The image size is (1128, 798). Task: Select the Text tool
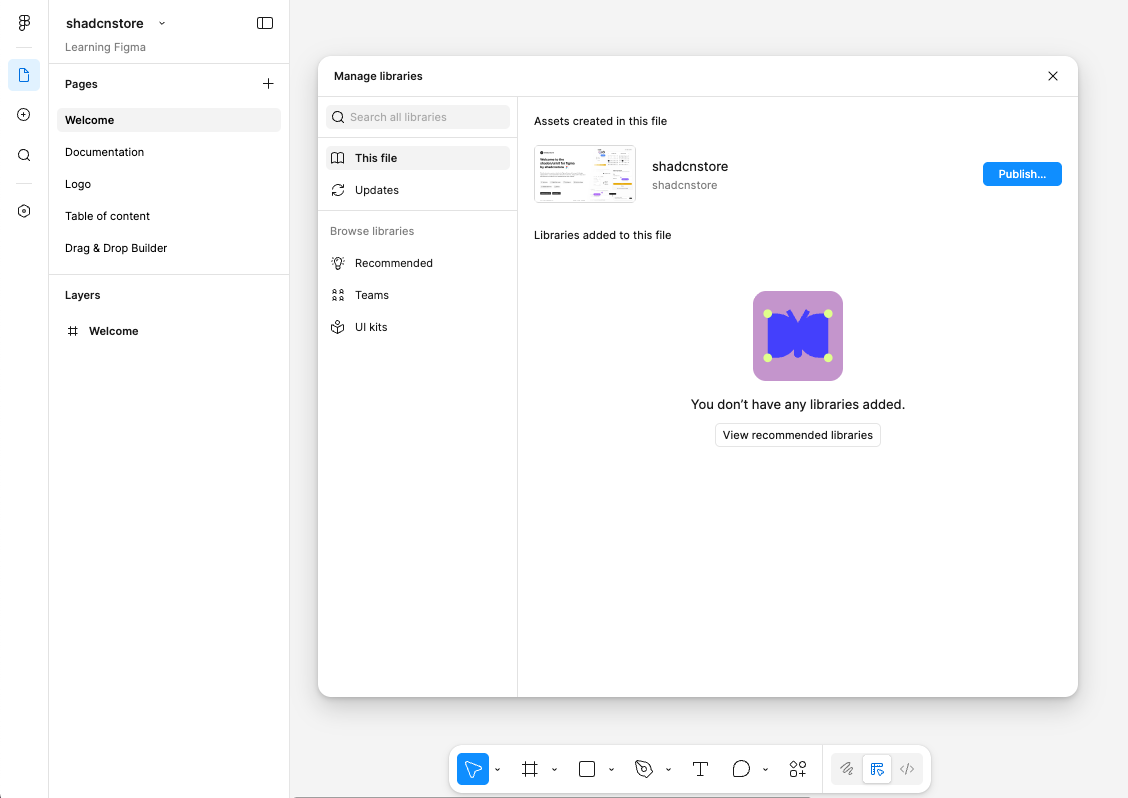click(x=700, y=769)
